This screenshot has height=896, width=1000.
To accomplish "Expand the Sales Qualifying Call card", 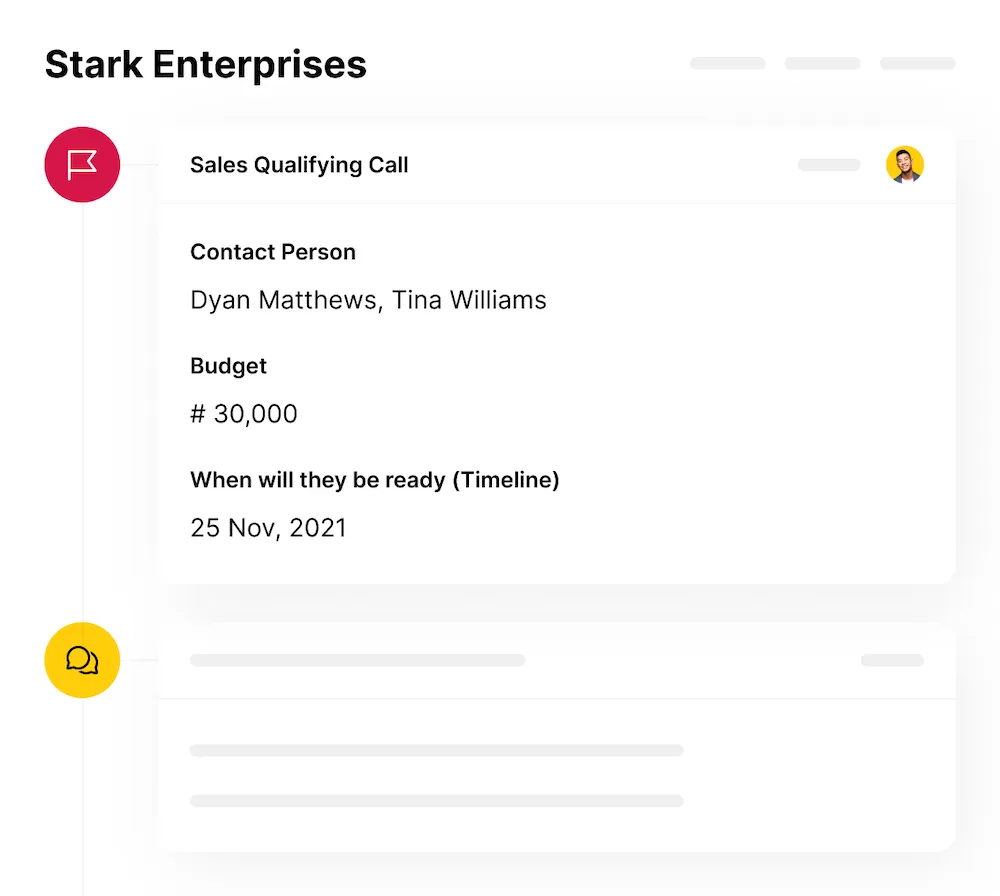I will 299,165.
